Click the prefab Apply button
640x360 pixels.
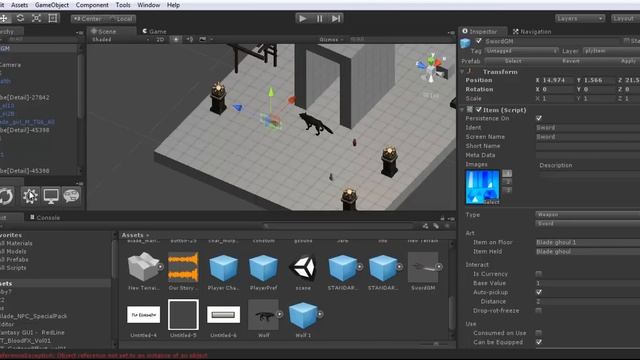[x=620, y=61]
